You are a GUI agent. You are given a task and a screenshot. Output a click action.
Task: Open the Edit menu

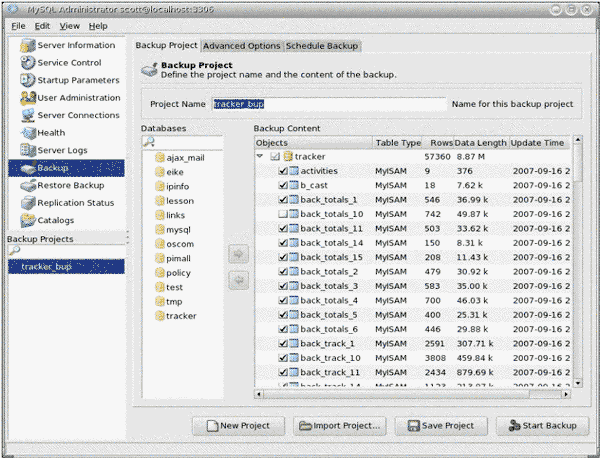point(42,26)
